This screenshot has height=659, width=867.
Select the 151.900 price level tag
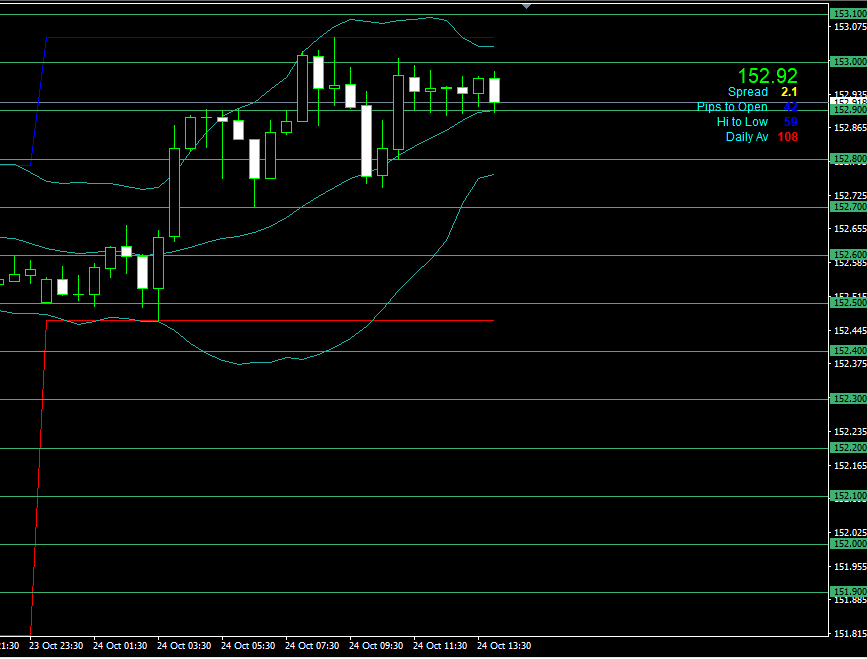(x=848, y=592)
